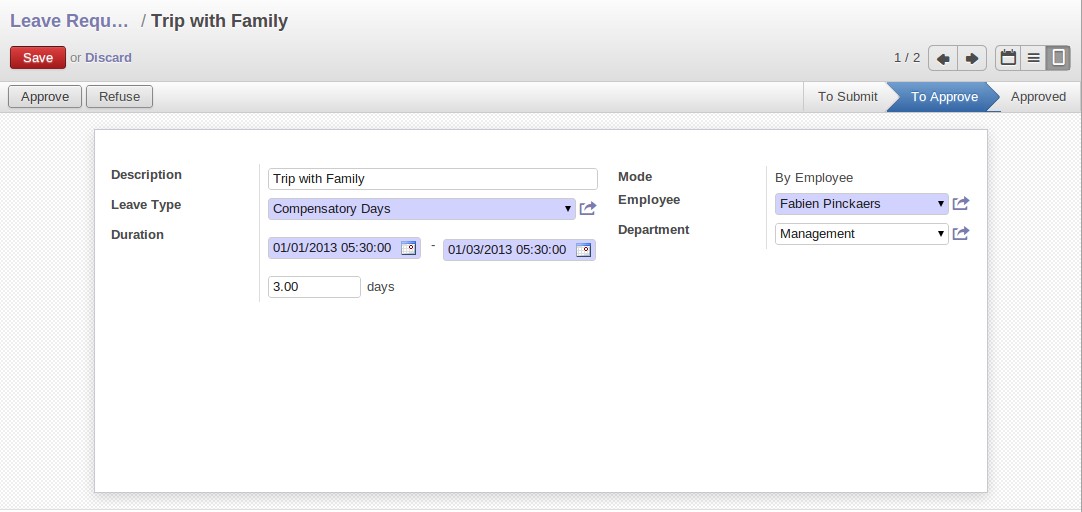This screenshot has height=512, width=1082.
Task: Select the Approved status stage
Action: coord(1038,97)
